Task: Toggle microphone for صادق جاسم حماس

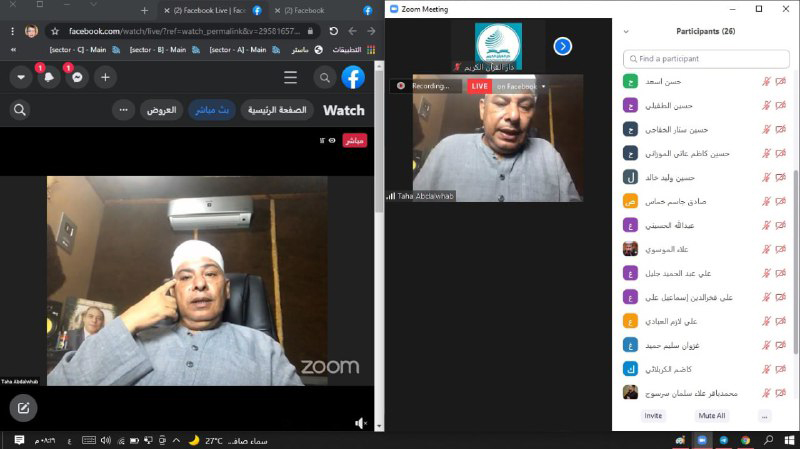Action: pos(766,202)
